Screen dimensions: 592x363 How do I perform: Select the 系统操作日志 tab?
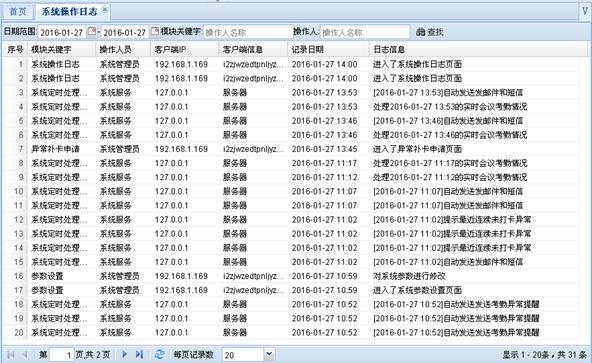[x=69, y=12]
